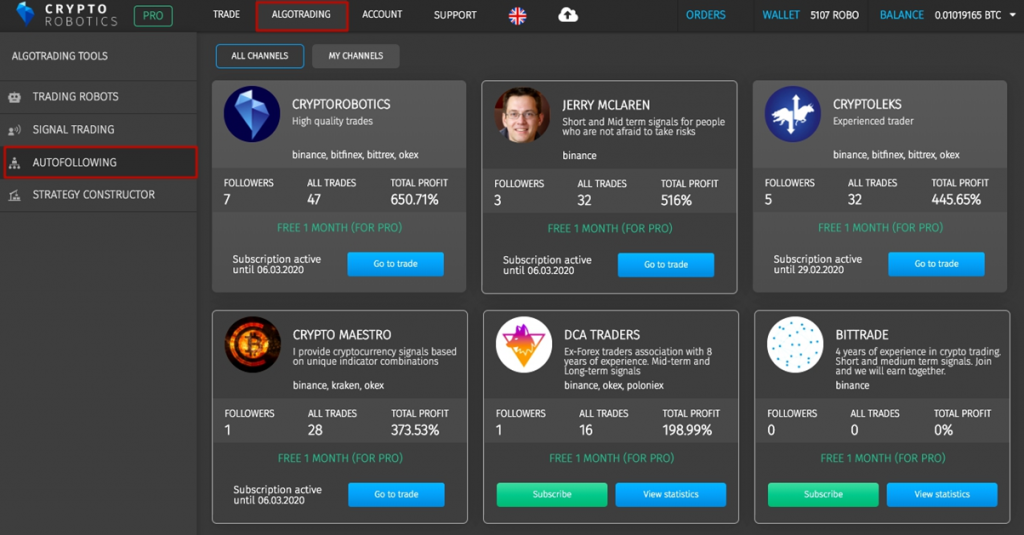The height and width of the screenshot is (535, 1024).
Task: Click the Signal Trading icon
Action: coord(14,130)
